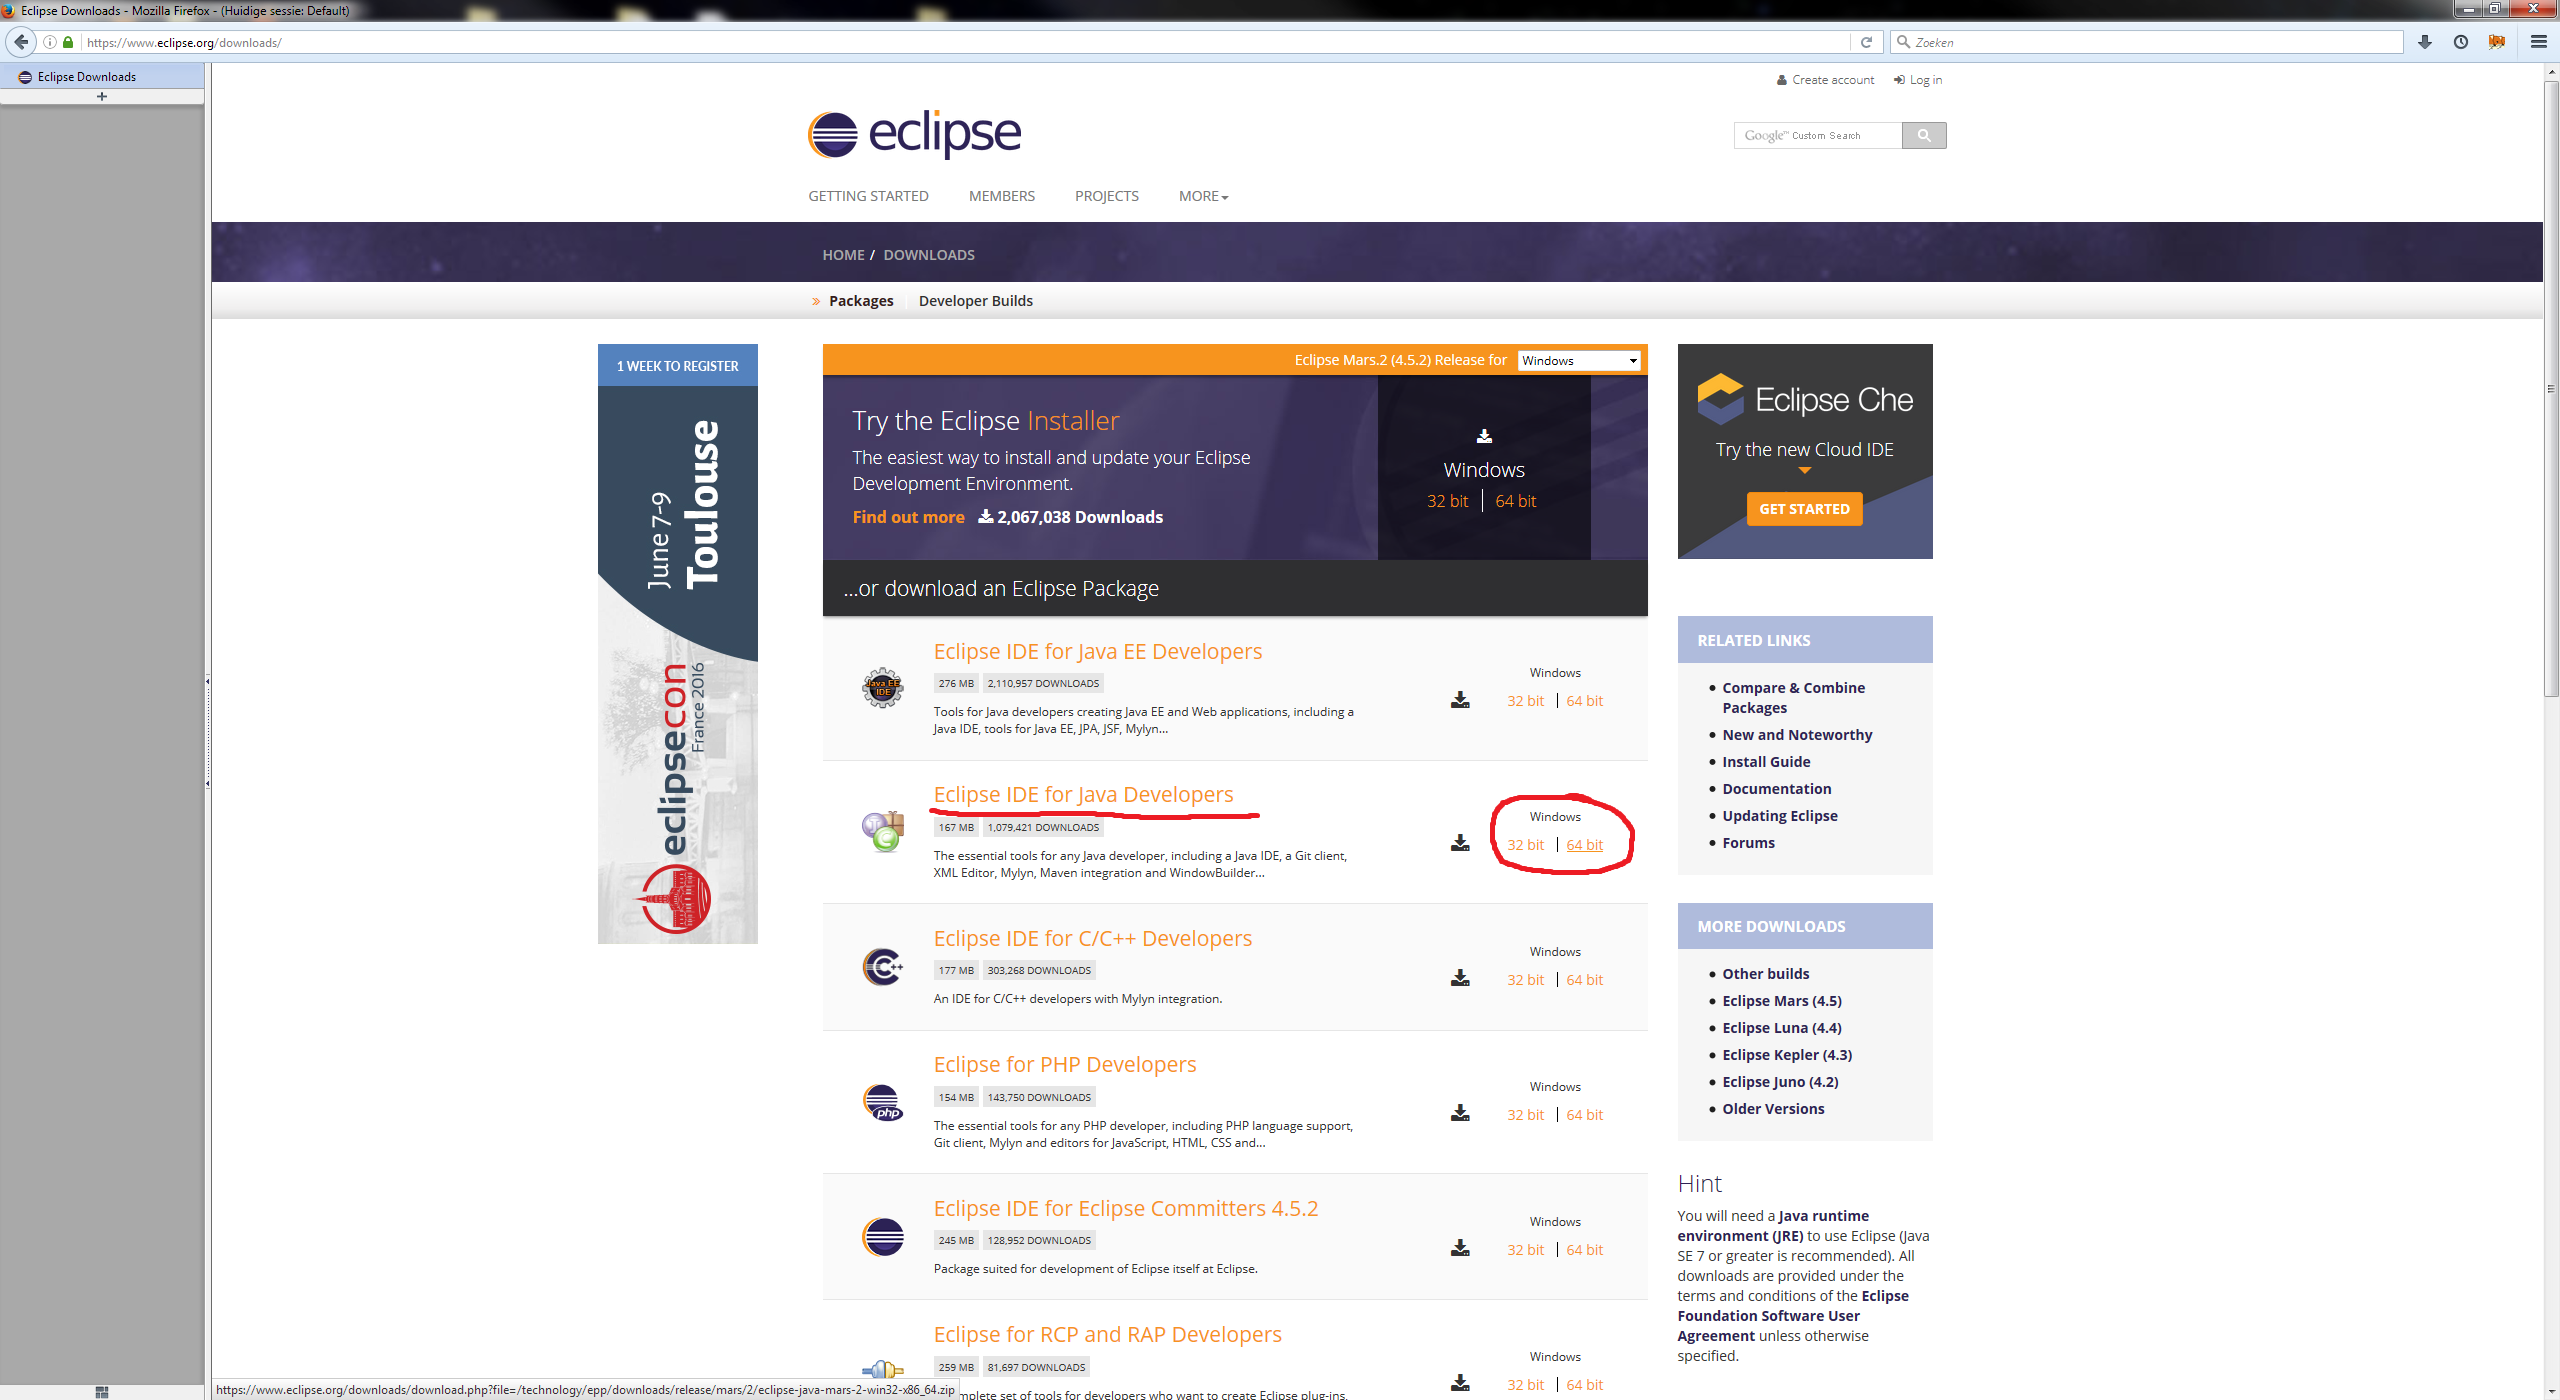Click the Firefox page reload icon
Viewport: 2560px width, 1400px height.
click(x=1866, y=42)
